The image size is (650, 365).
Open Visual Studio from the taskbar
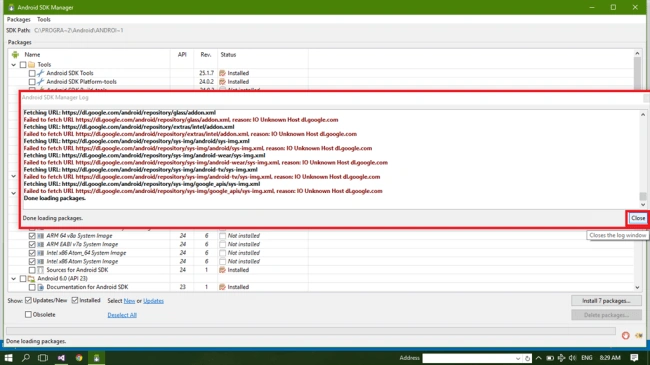[61, 358]
